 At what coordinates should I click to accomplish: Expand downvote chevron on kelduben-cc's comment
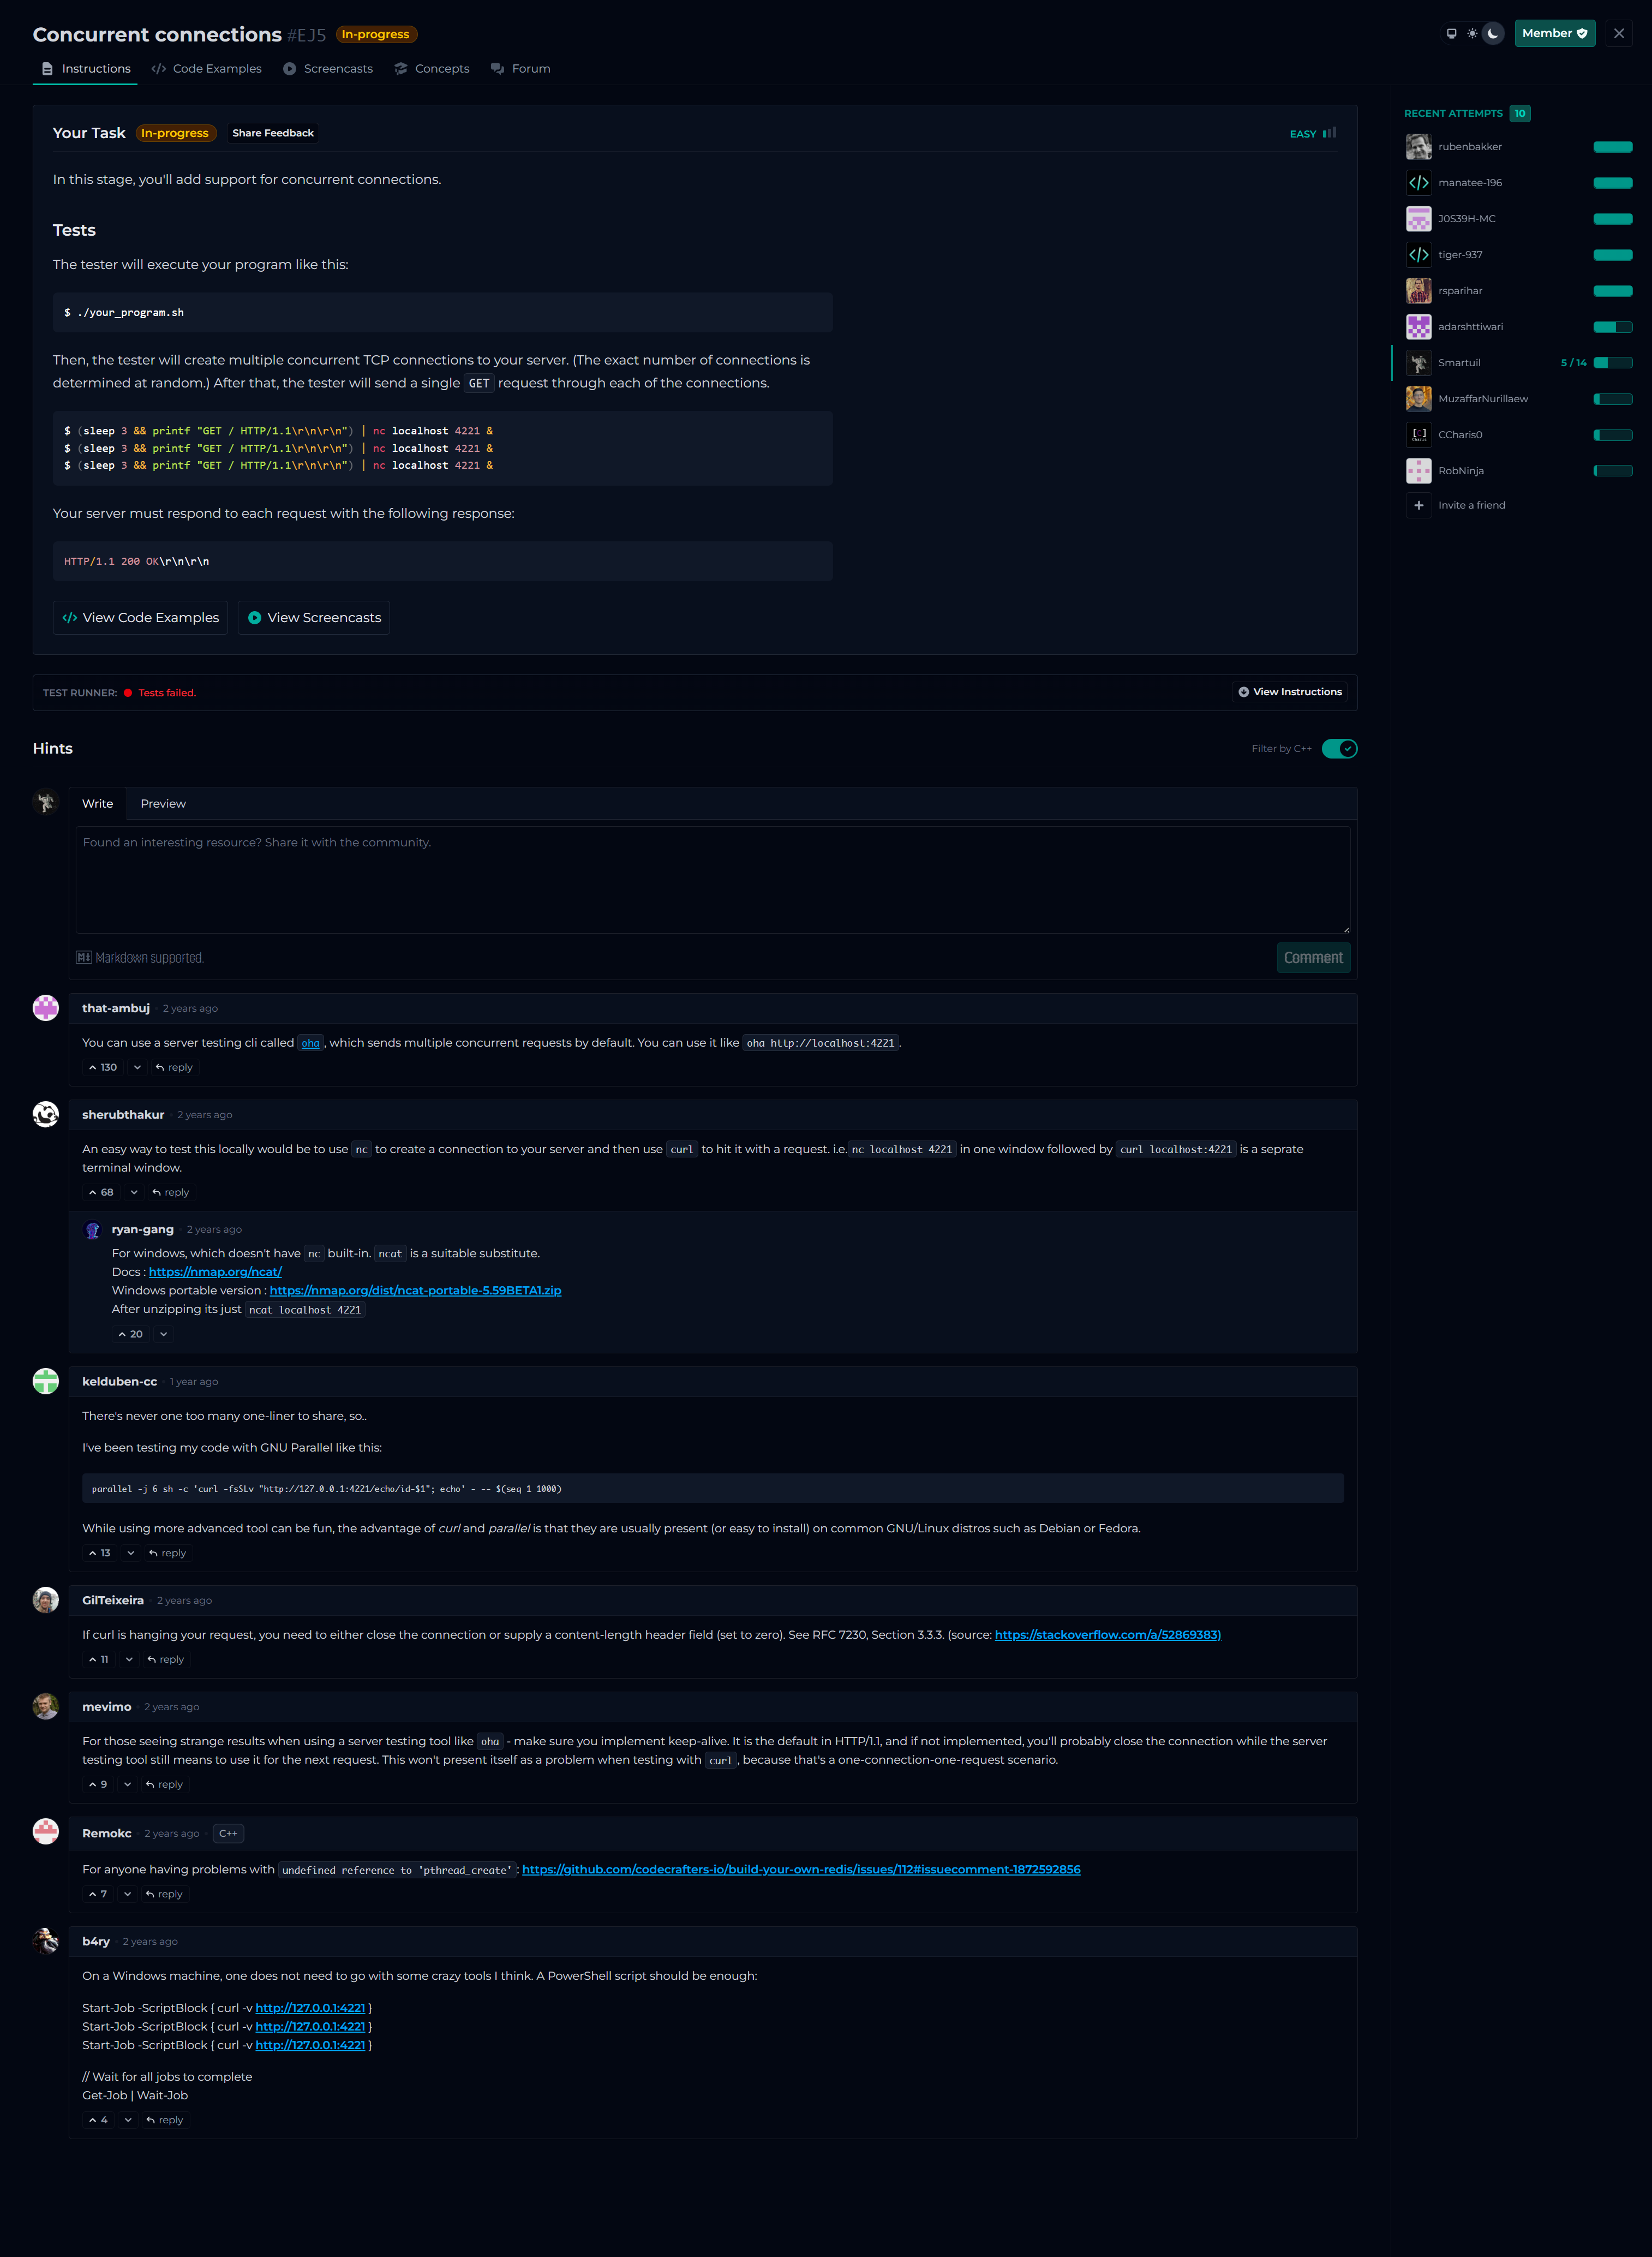point(131,1553)
